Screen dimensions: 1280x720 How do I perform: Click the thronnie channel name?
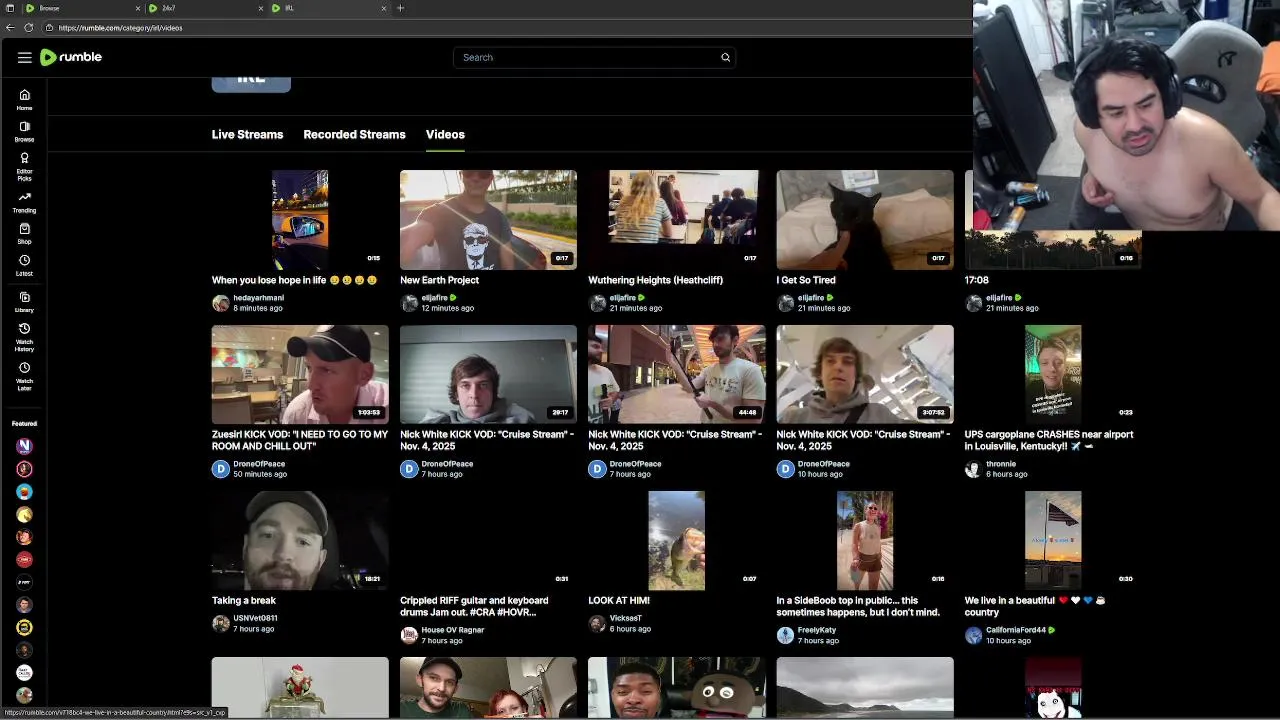click(x=1001, y=464)
